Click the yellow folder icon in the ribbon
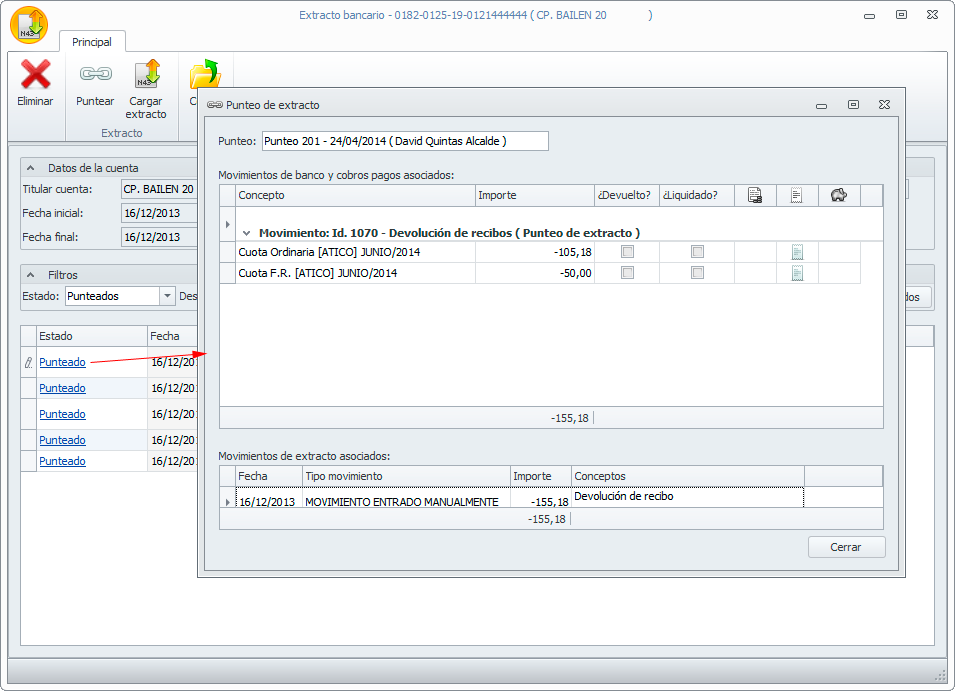This screenshot has height=691, width=955. click(203, 75)
